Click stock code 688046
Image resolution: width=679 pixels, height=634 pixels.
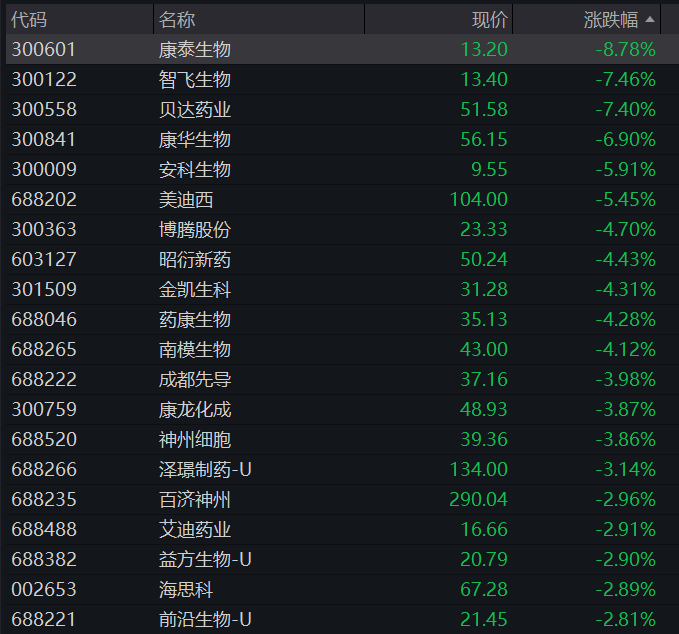coord(44,320)
